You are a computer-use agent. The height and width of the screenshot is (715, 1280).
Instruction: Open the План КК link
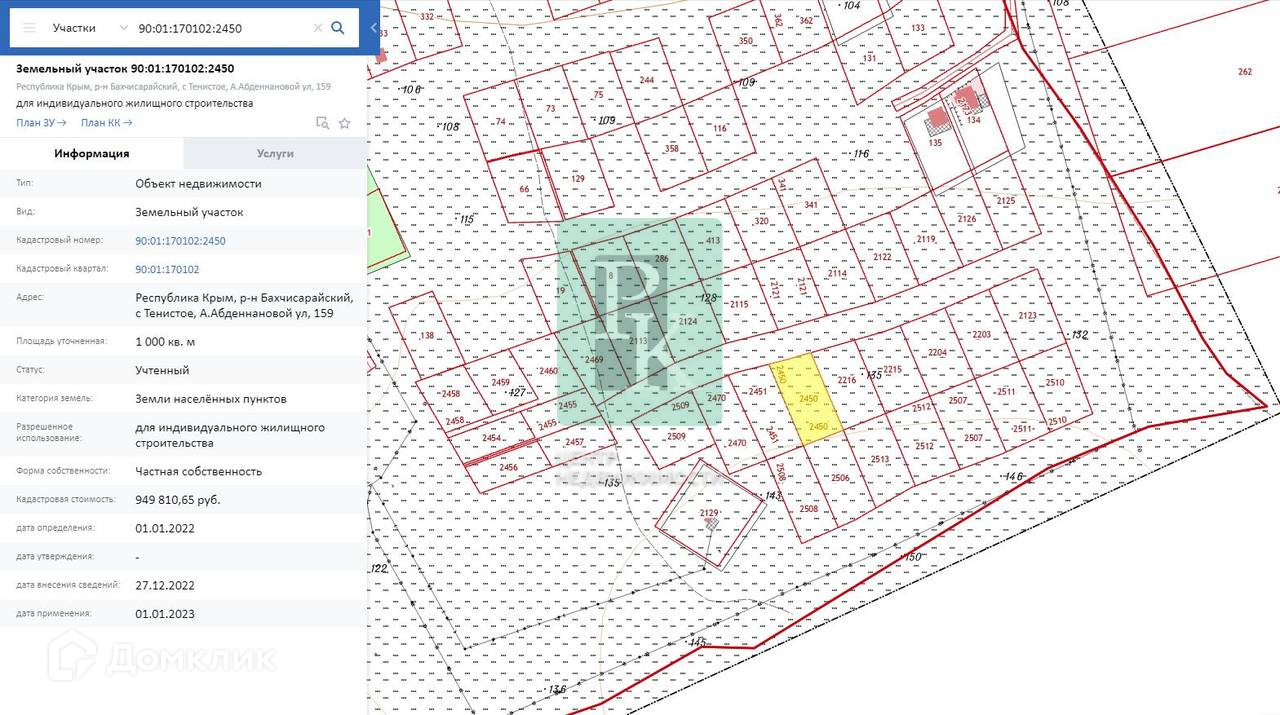(106, 123)
